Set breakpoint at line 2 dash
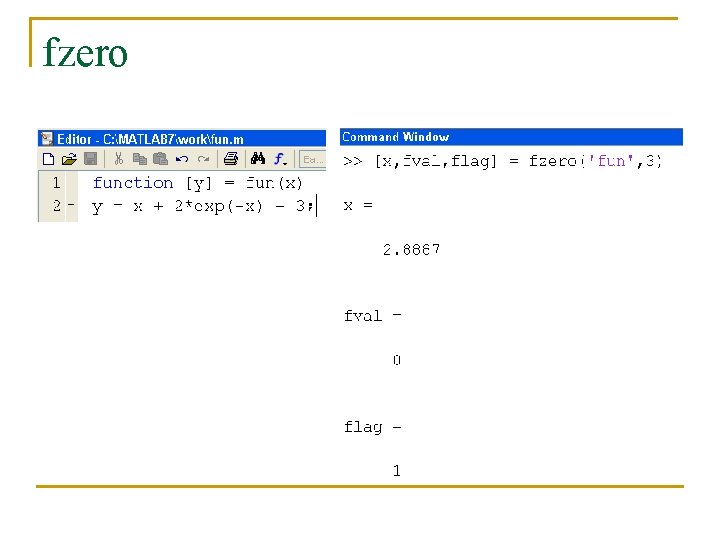Screen dimensions: 720x540 (x=71, y=205)
